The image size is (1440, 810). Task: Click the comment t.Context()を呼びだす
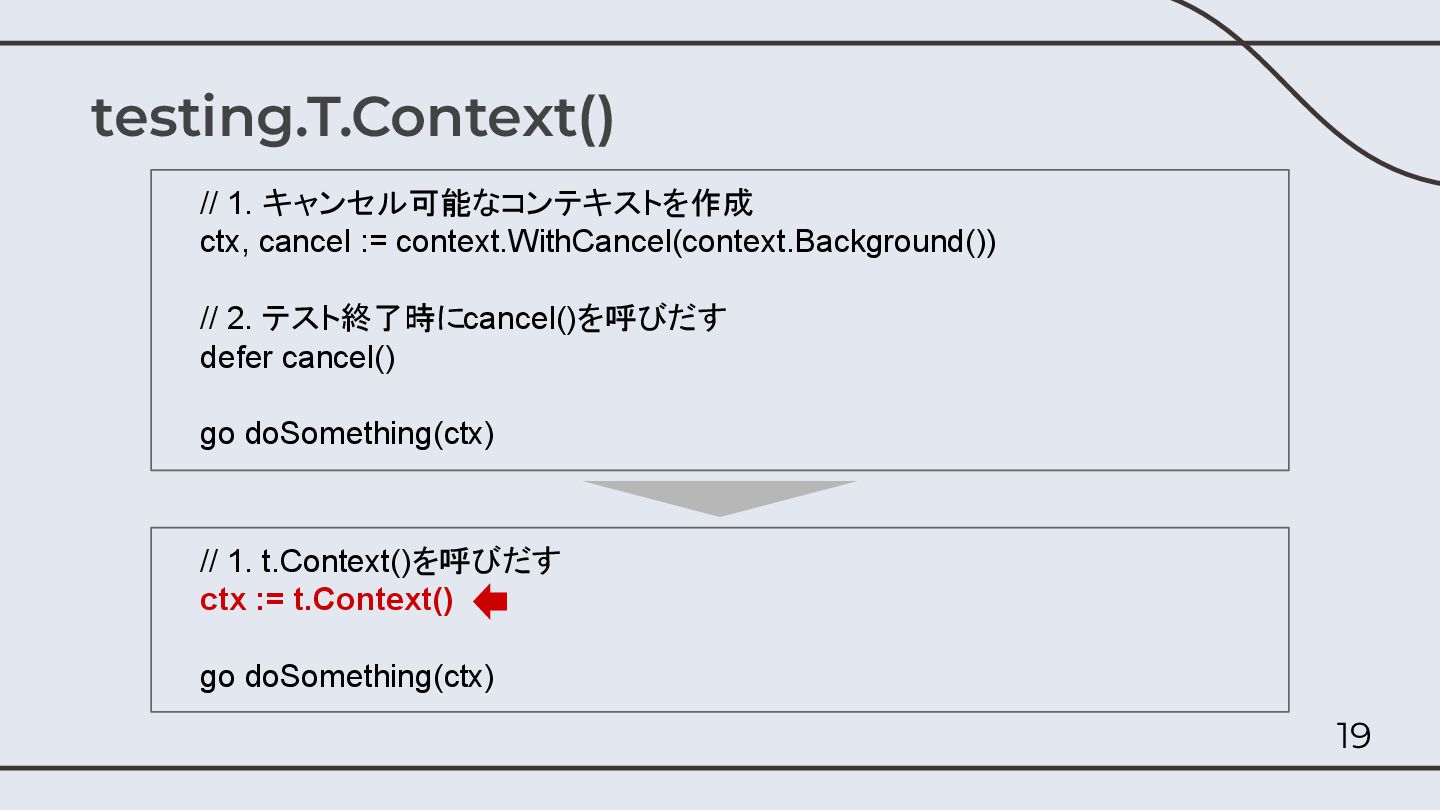point(381,562)
